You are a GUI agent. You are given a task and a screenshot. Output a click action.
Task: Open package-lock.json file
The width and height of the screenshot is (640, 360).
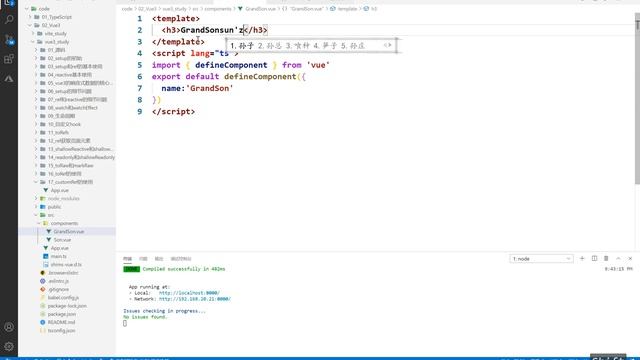coord(67,306)
